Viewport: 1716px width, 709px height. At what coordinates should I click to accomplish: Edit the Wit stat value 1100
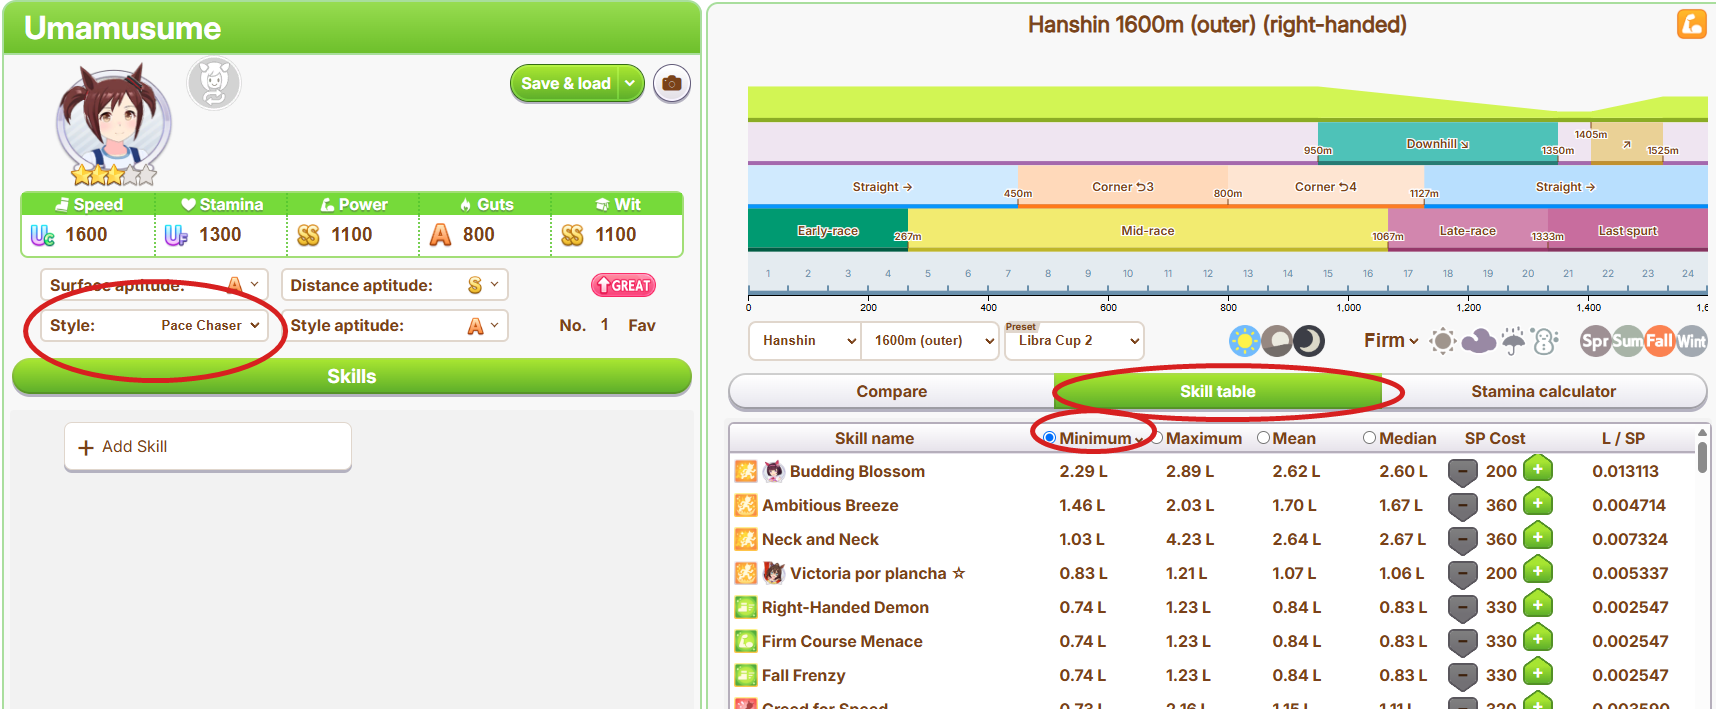(616, 234)
